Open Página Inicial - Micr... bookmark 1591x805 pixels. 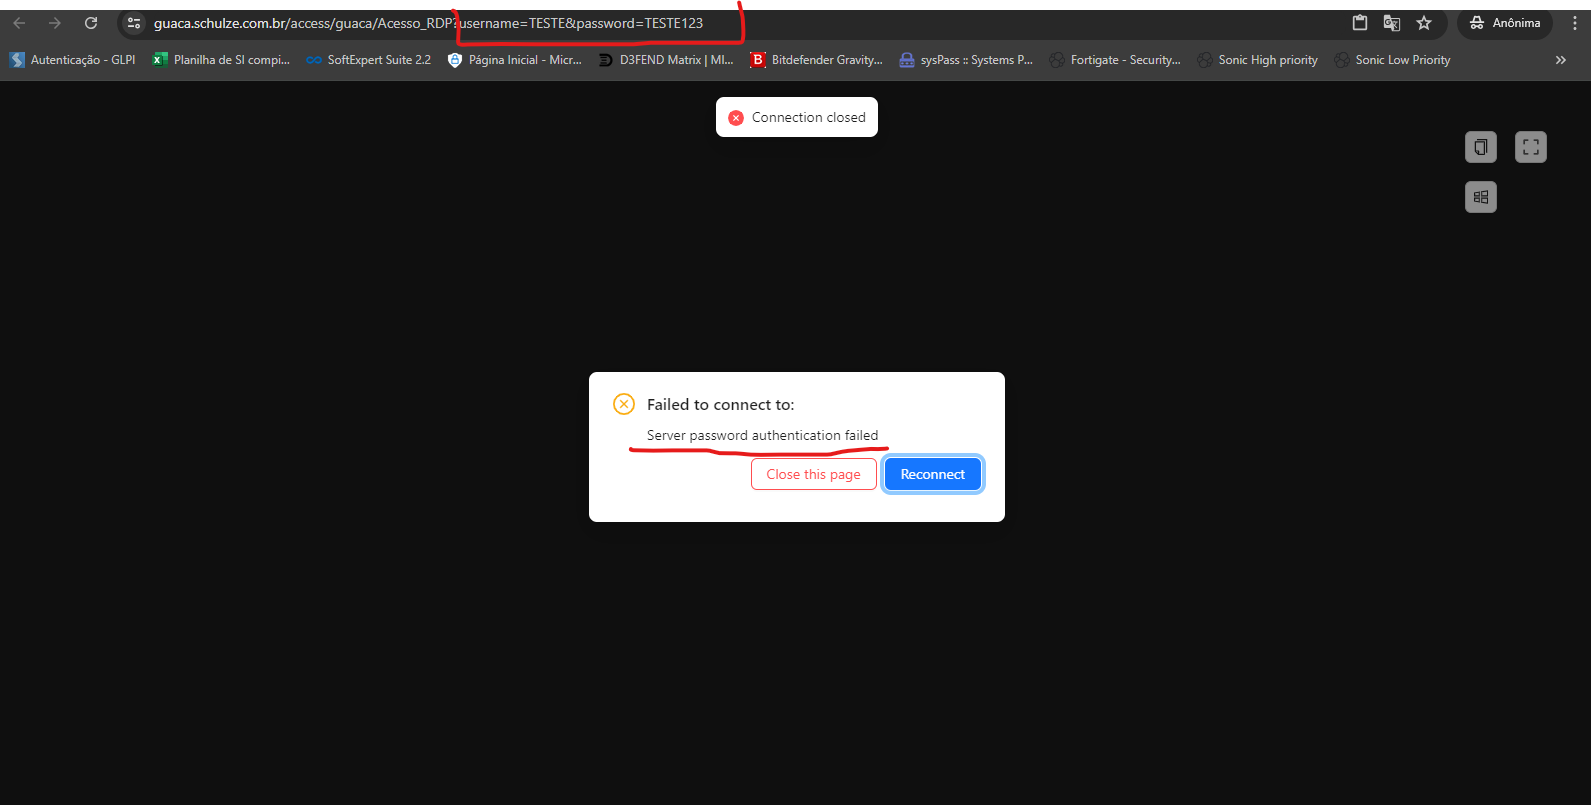[515, 60]
